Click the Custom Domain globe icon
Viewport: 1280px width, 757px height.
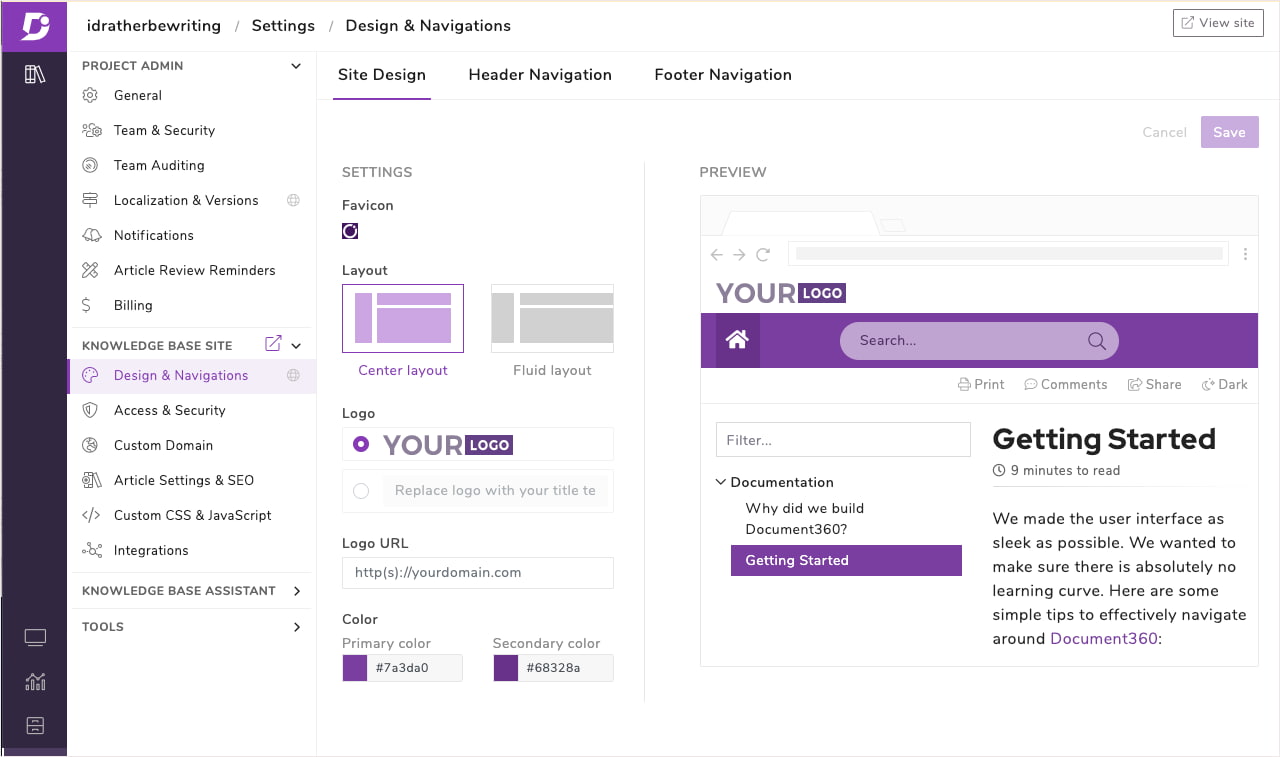pyautogui.click(x=90, y=445)
